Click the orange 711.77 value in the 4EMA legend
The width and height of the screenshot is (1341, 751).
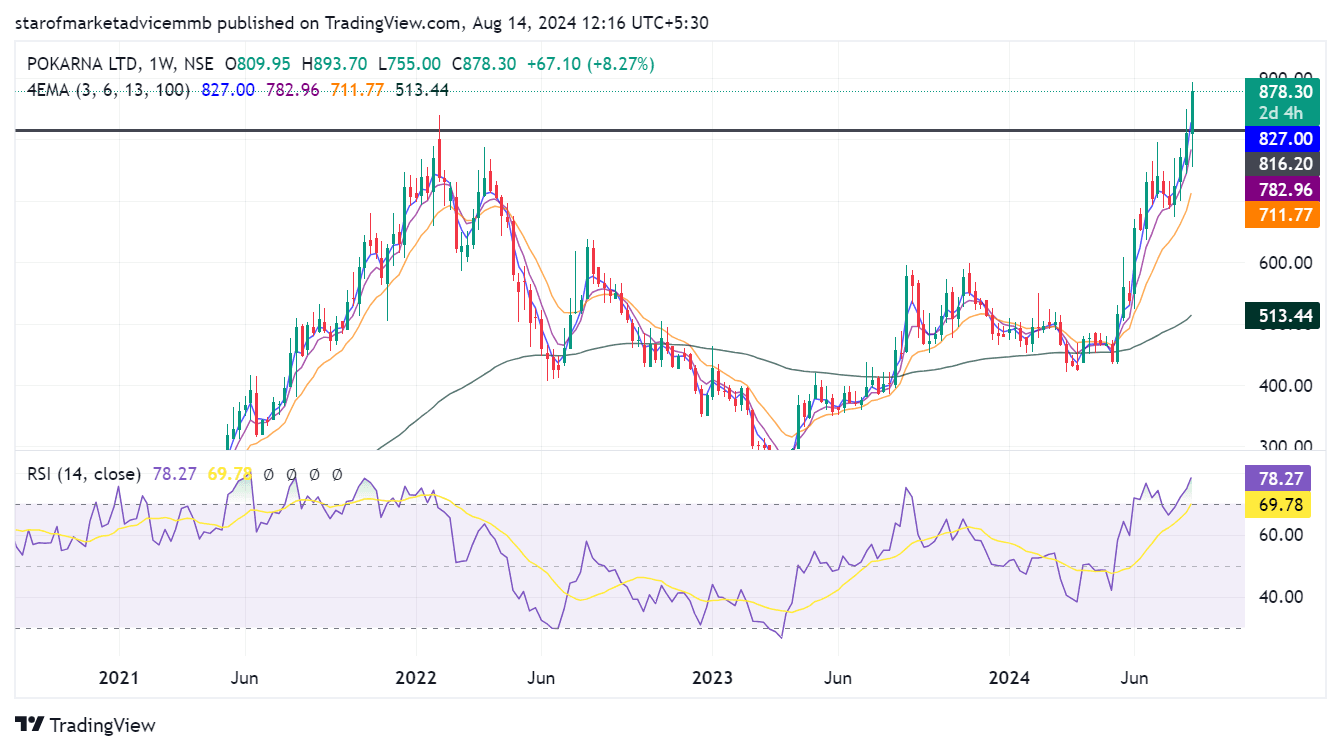click(357, 90)
